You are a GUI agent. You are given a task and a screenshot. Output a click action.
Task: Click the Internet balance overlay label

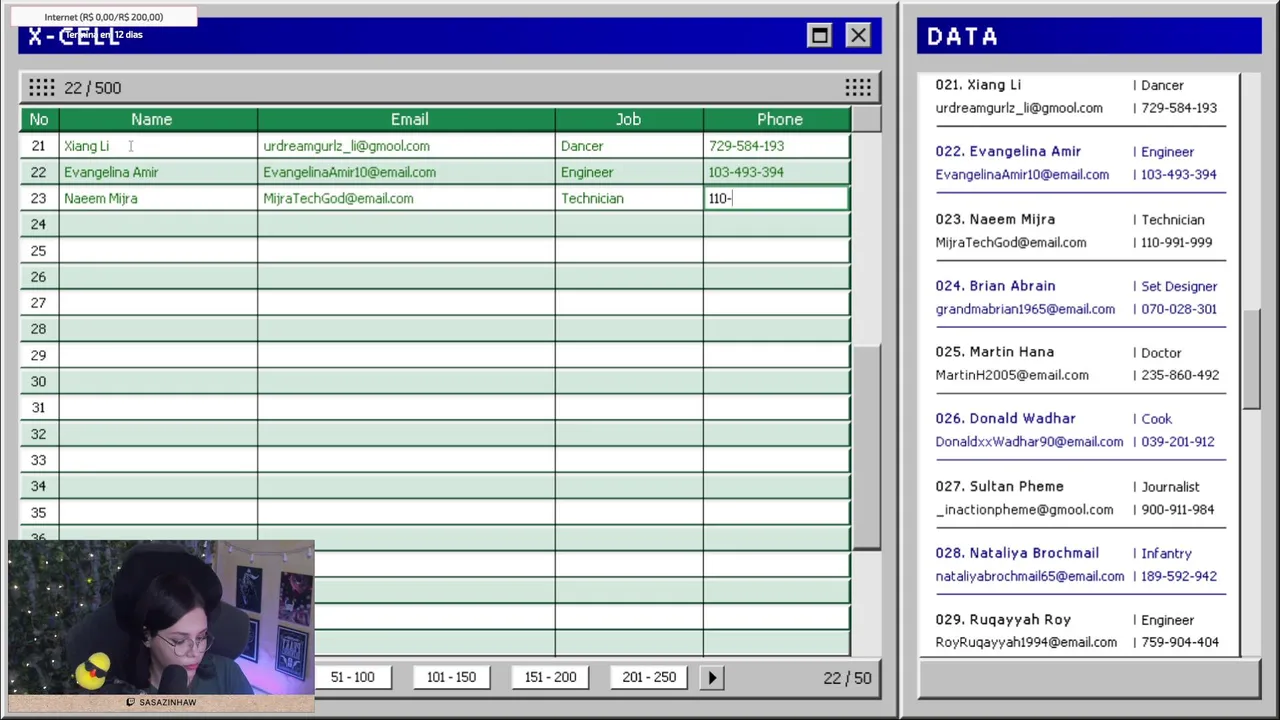(x=103, y=17)
